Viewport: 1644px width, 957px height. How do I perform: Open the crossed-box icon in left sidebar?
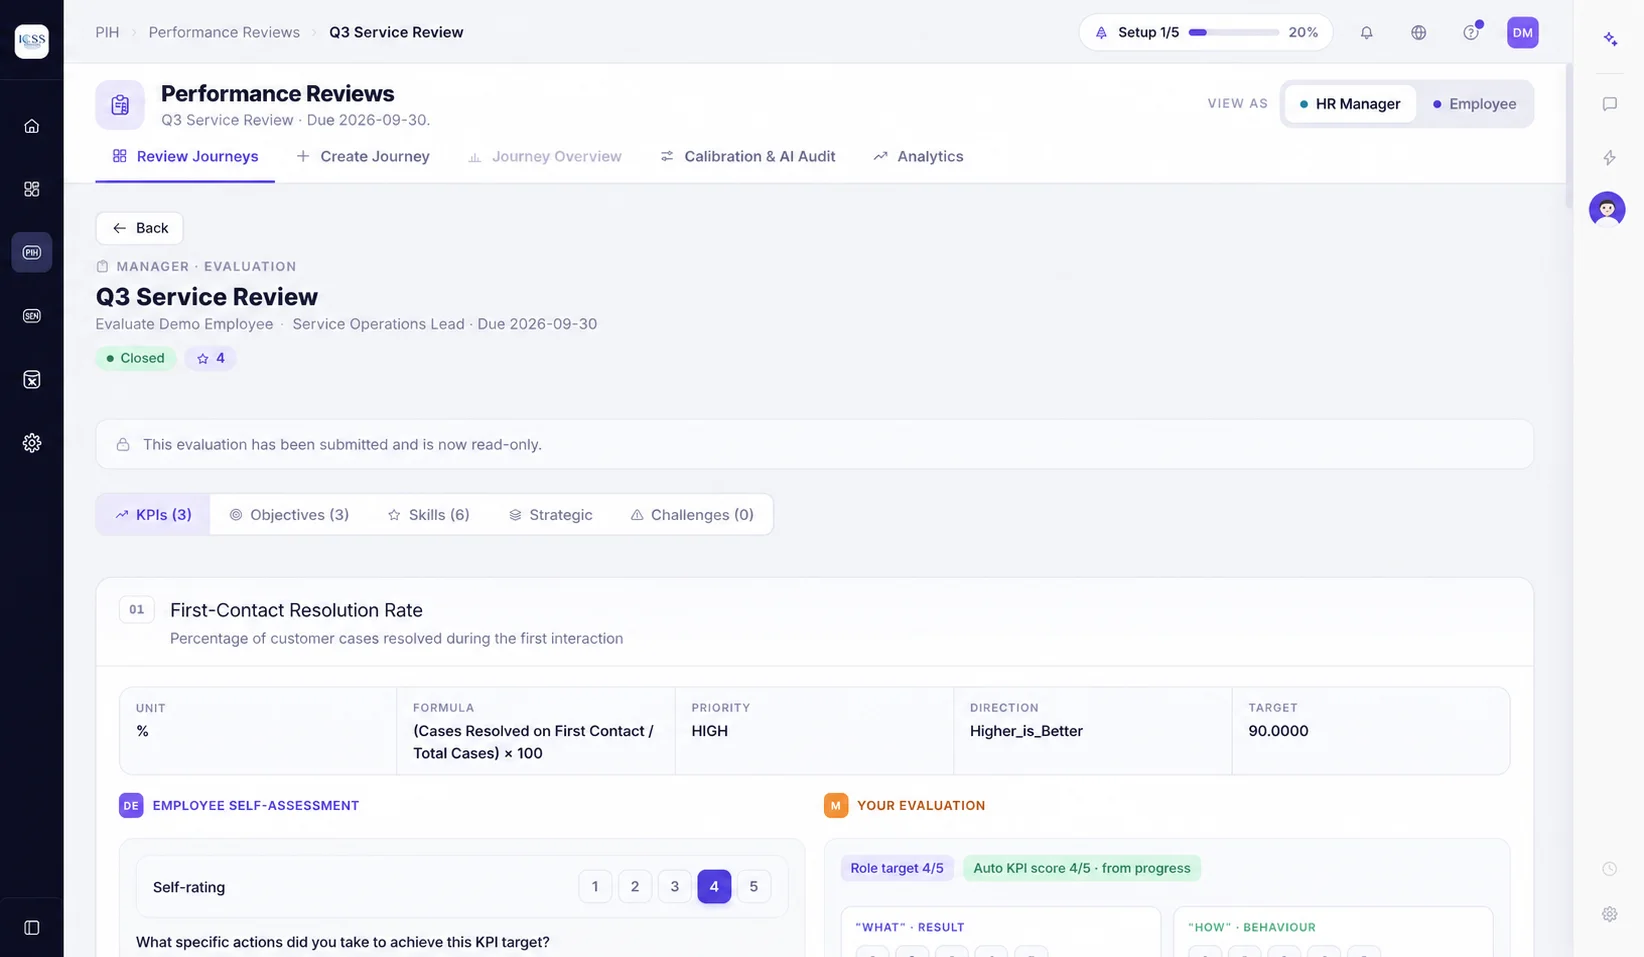tap(32, 379)
